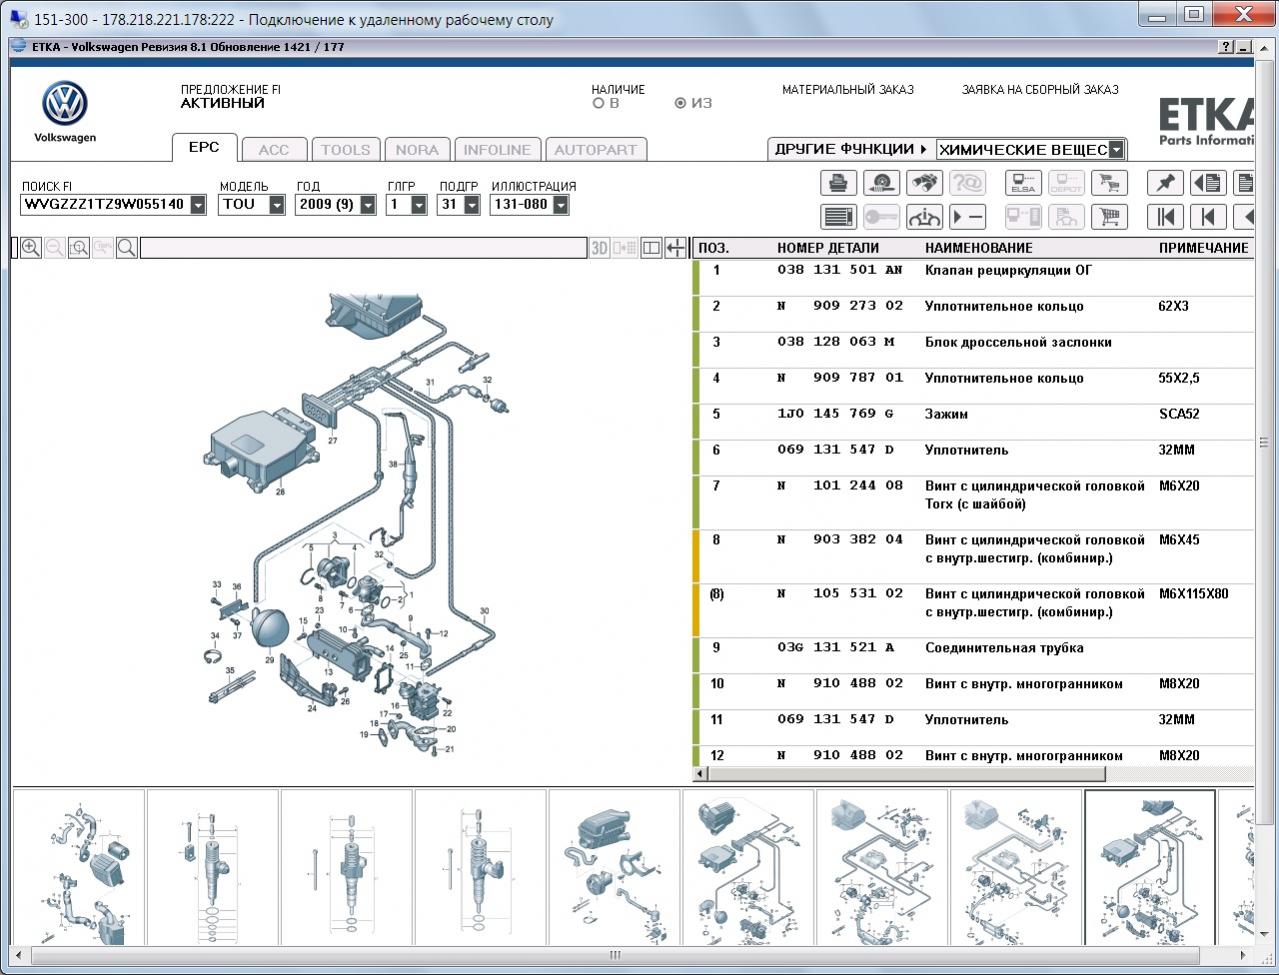Select part row 1J0 145 769 G 'Зажим'

973,422
